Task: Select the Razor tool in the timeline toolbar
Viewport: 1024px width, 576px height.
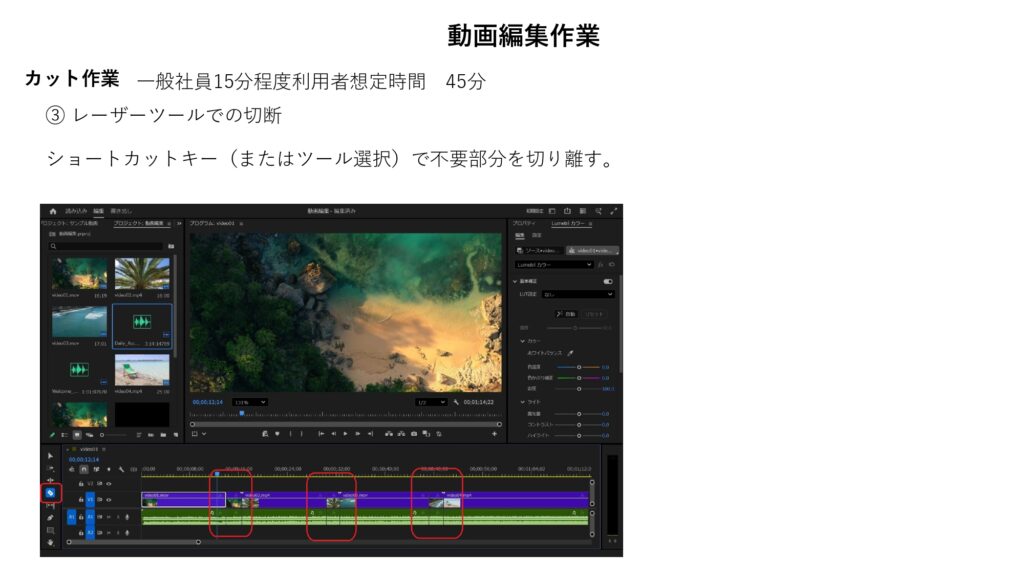Action: 50,493
